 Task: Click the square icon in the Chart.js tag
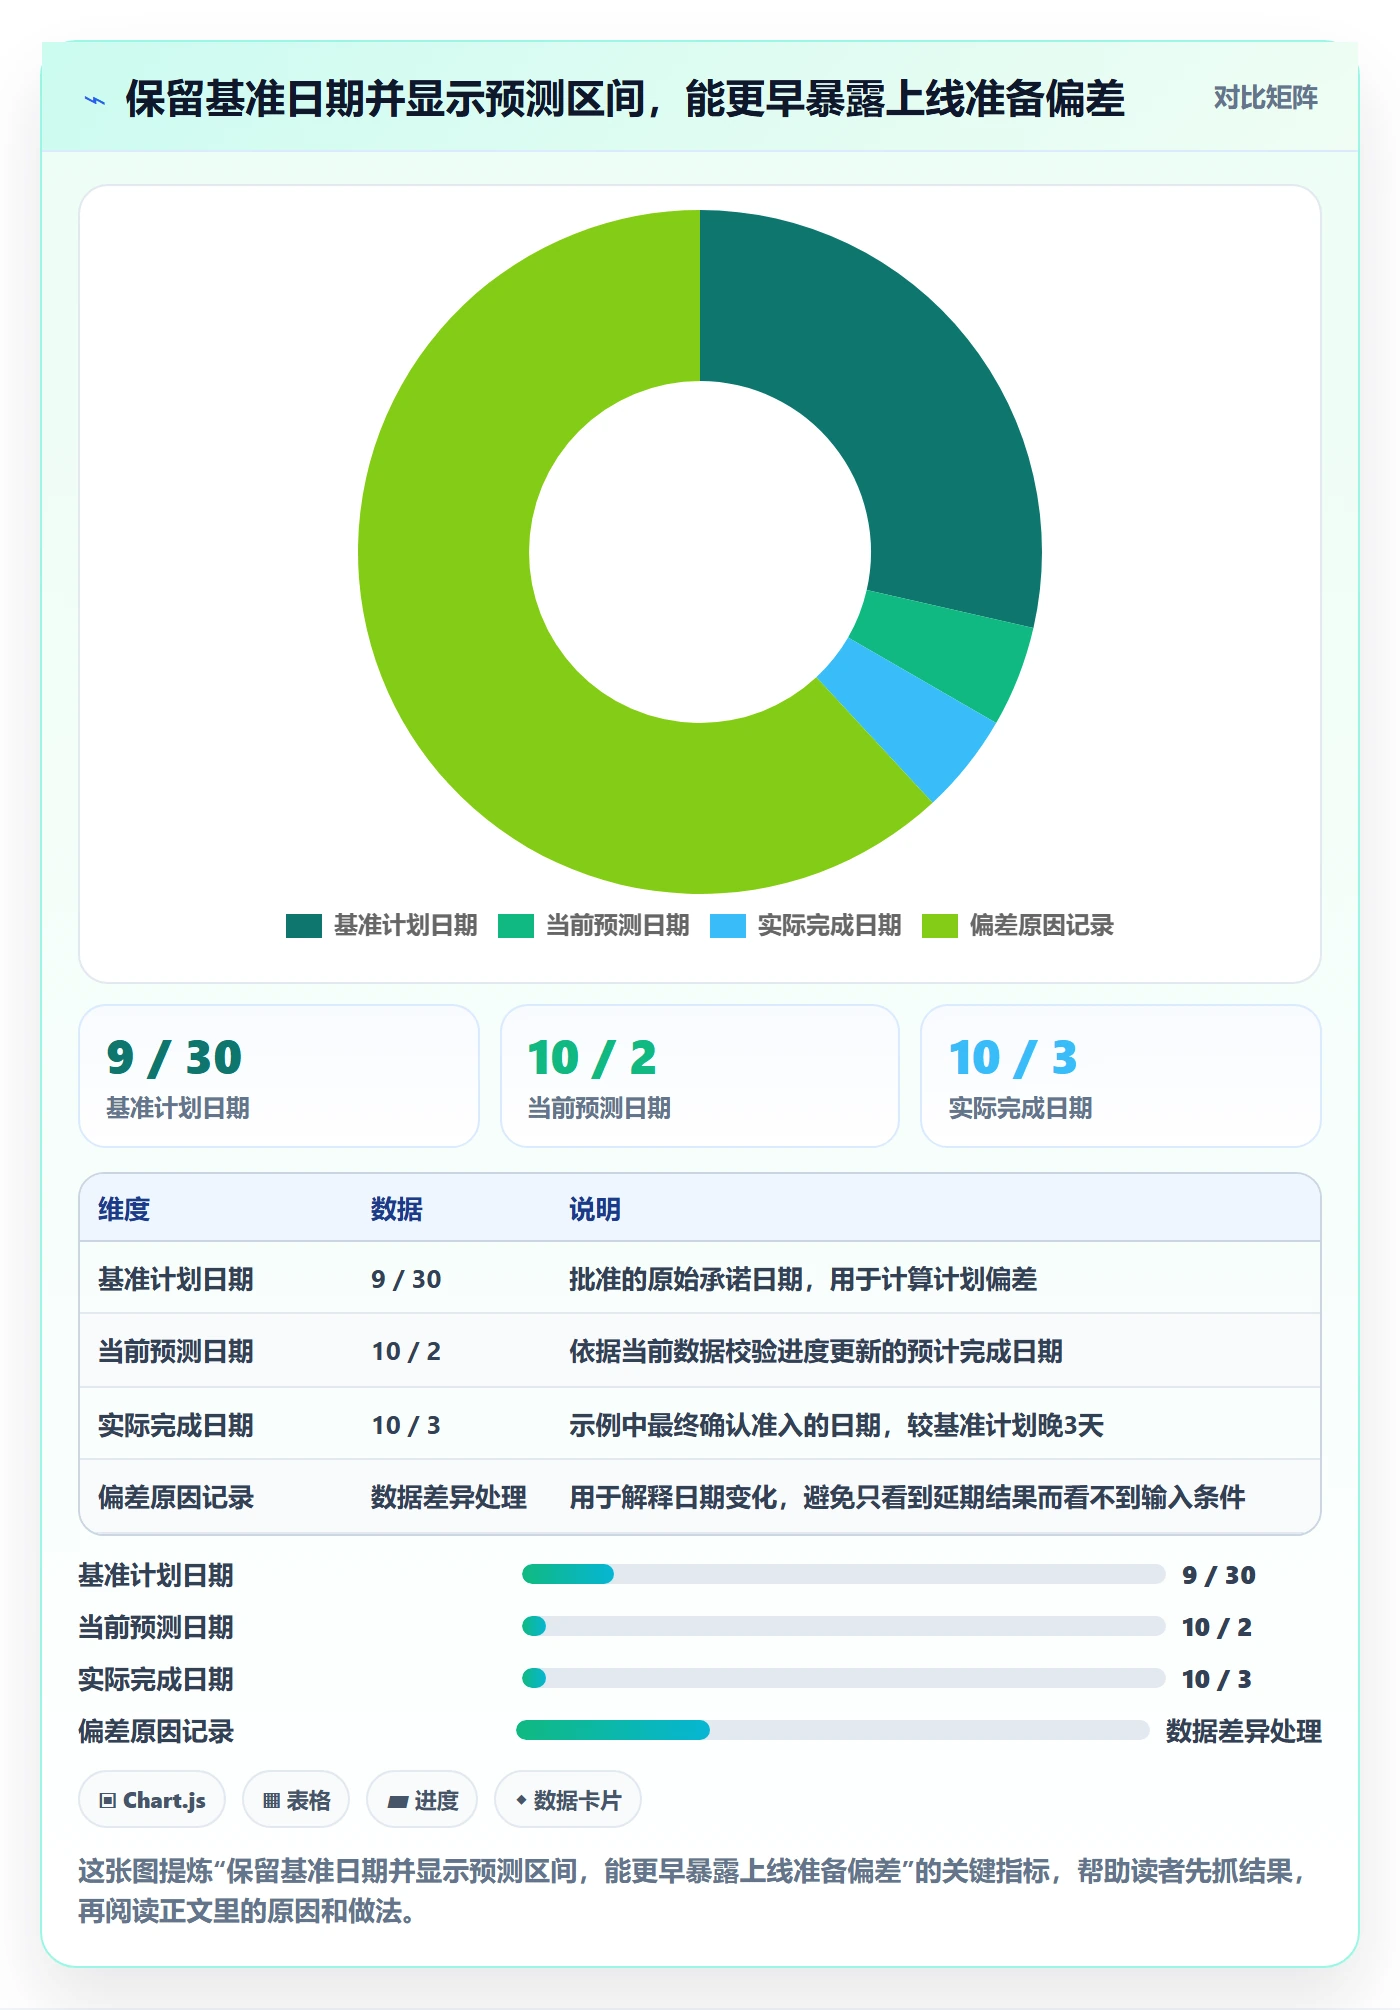click(x=108, y=1801)
